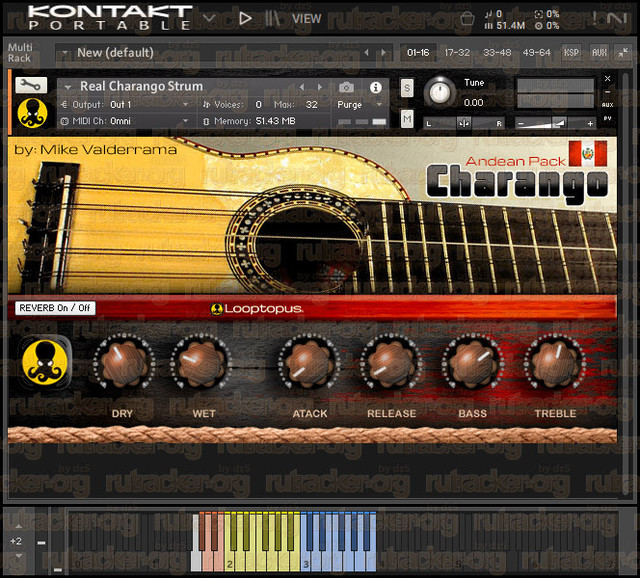The image size is (640, 578).
Task: Click the Peru flag image
Action: point(588,153)
